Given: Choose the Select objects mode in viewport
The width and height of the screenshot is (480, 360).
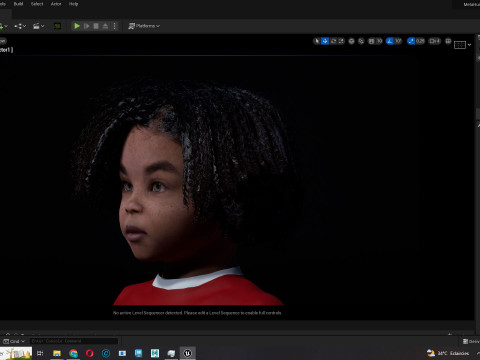Looking at the screenshot, I should pos(317,41).
